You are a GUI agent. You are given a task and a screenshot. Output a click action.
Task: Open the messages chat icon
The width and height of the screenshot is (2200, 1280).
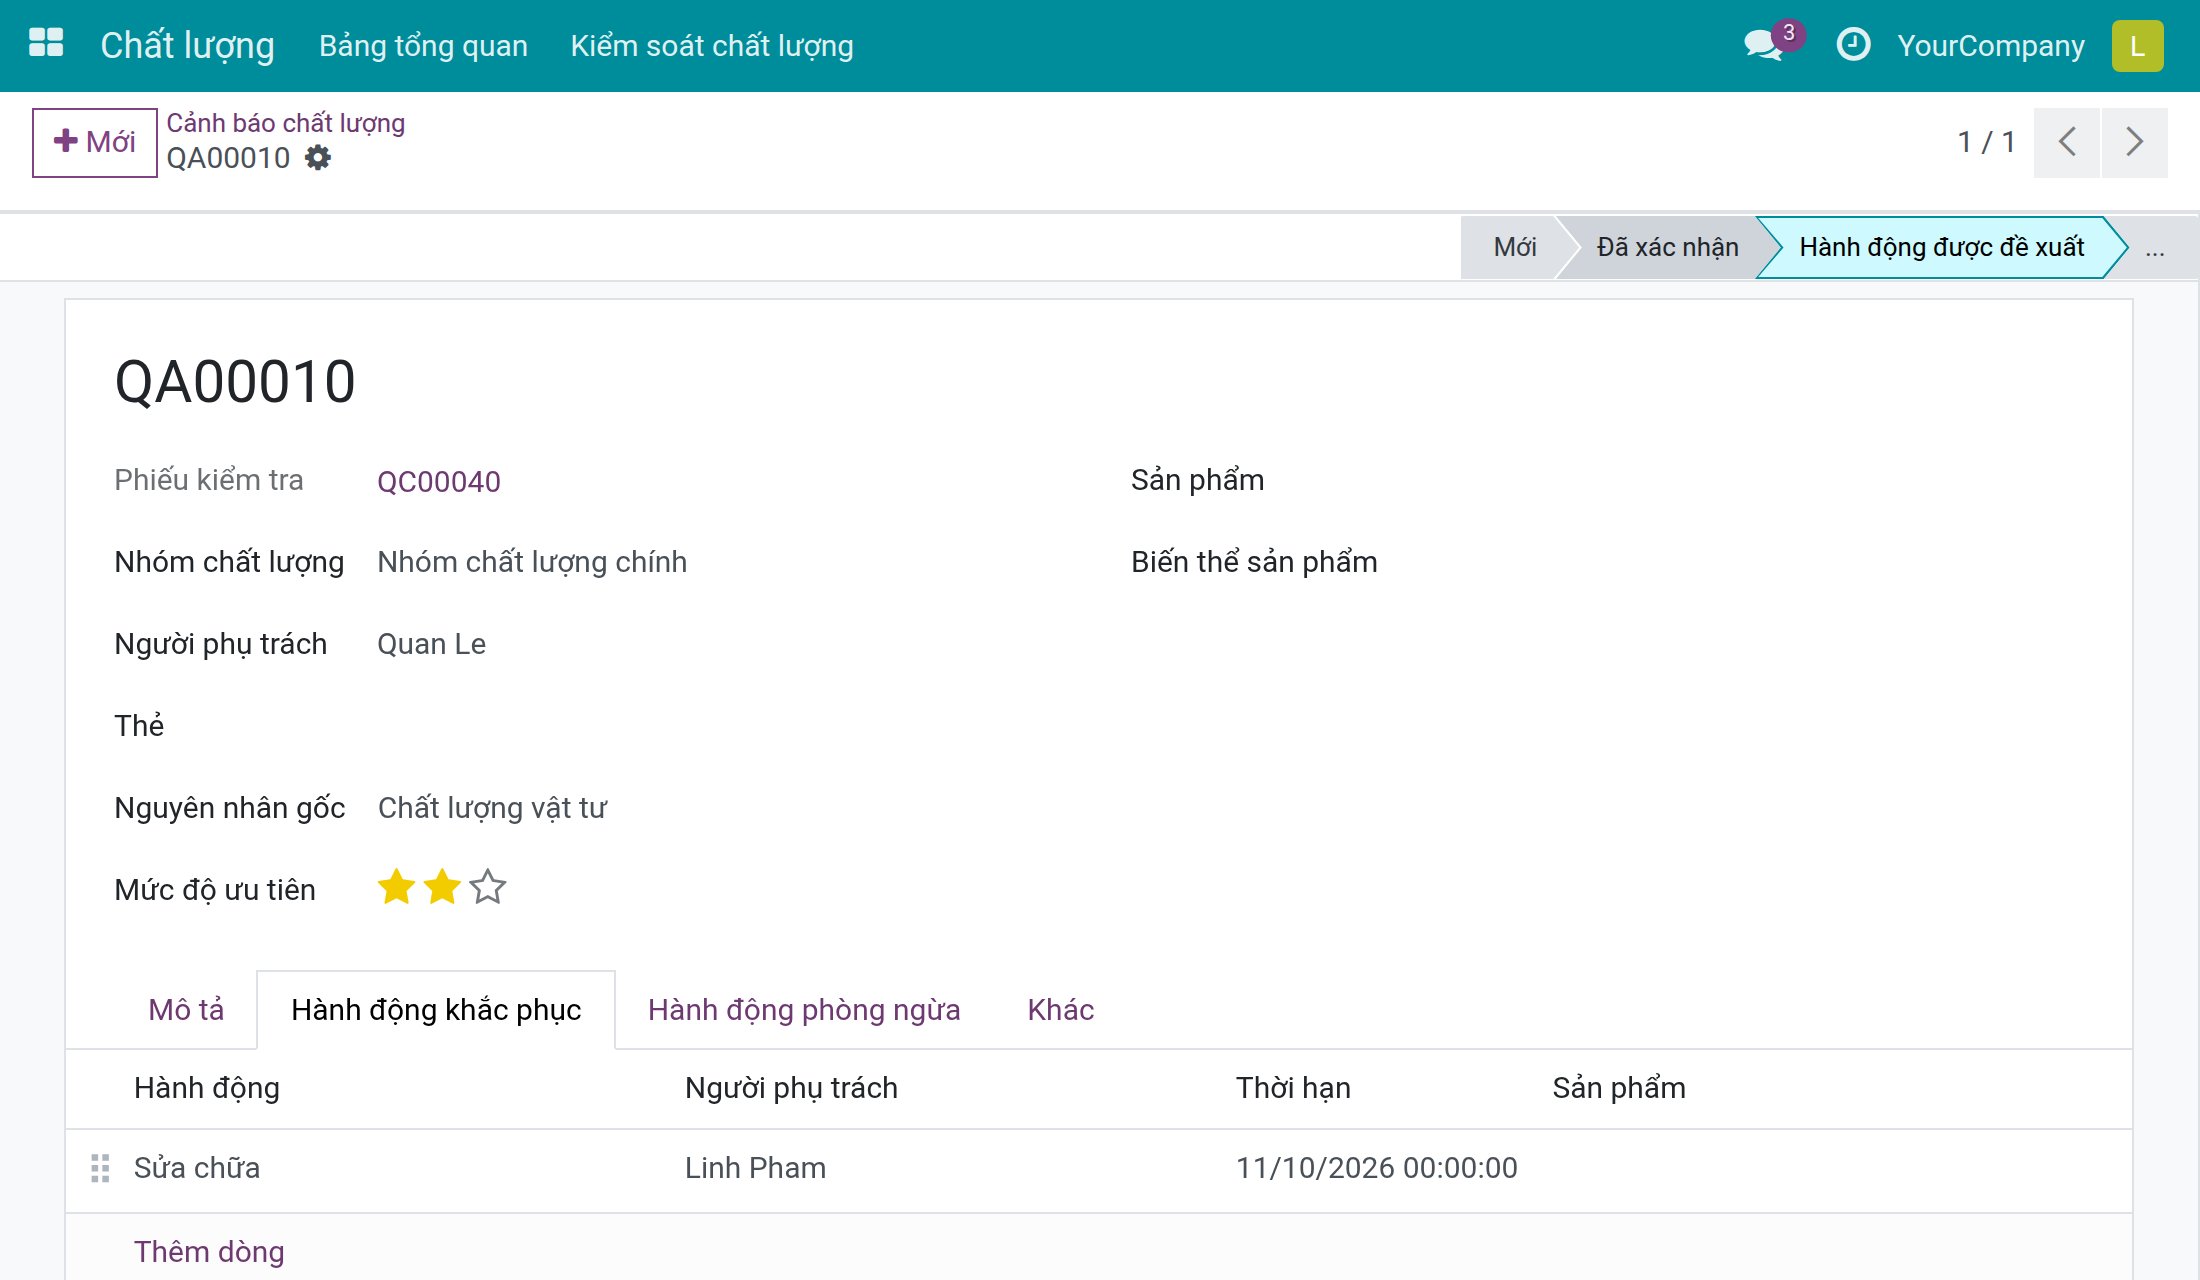tap(1764, 46)
